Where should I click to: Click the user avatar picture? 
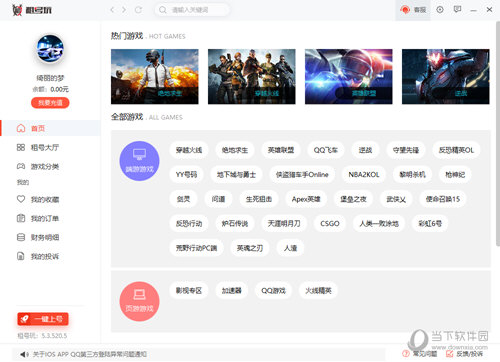coord(50,49)
